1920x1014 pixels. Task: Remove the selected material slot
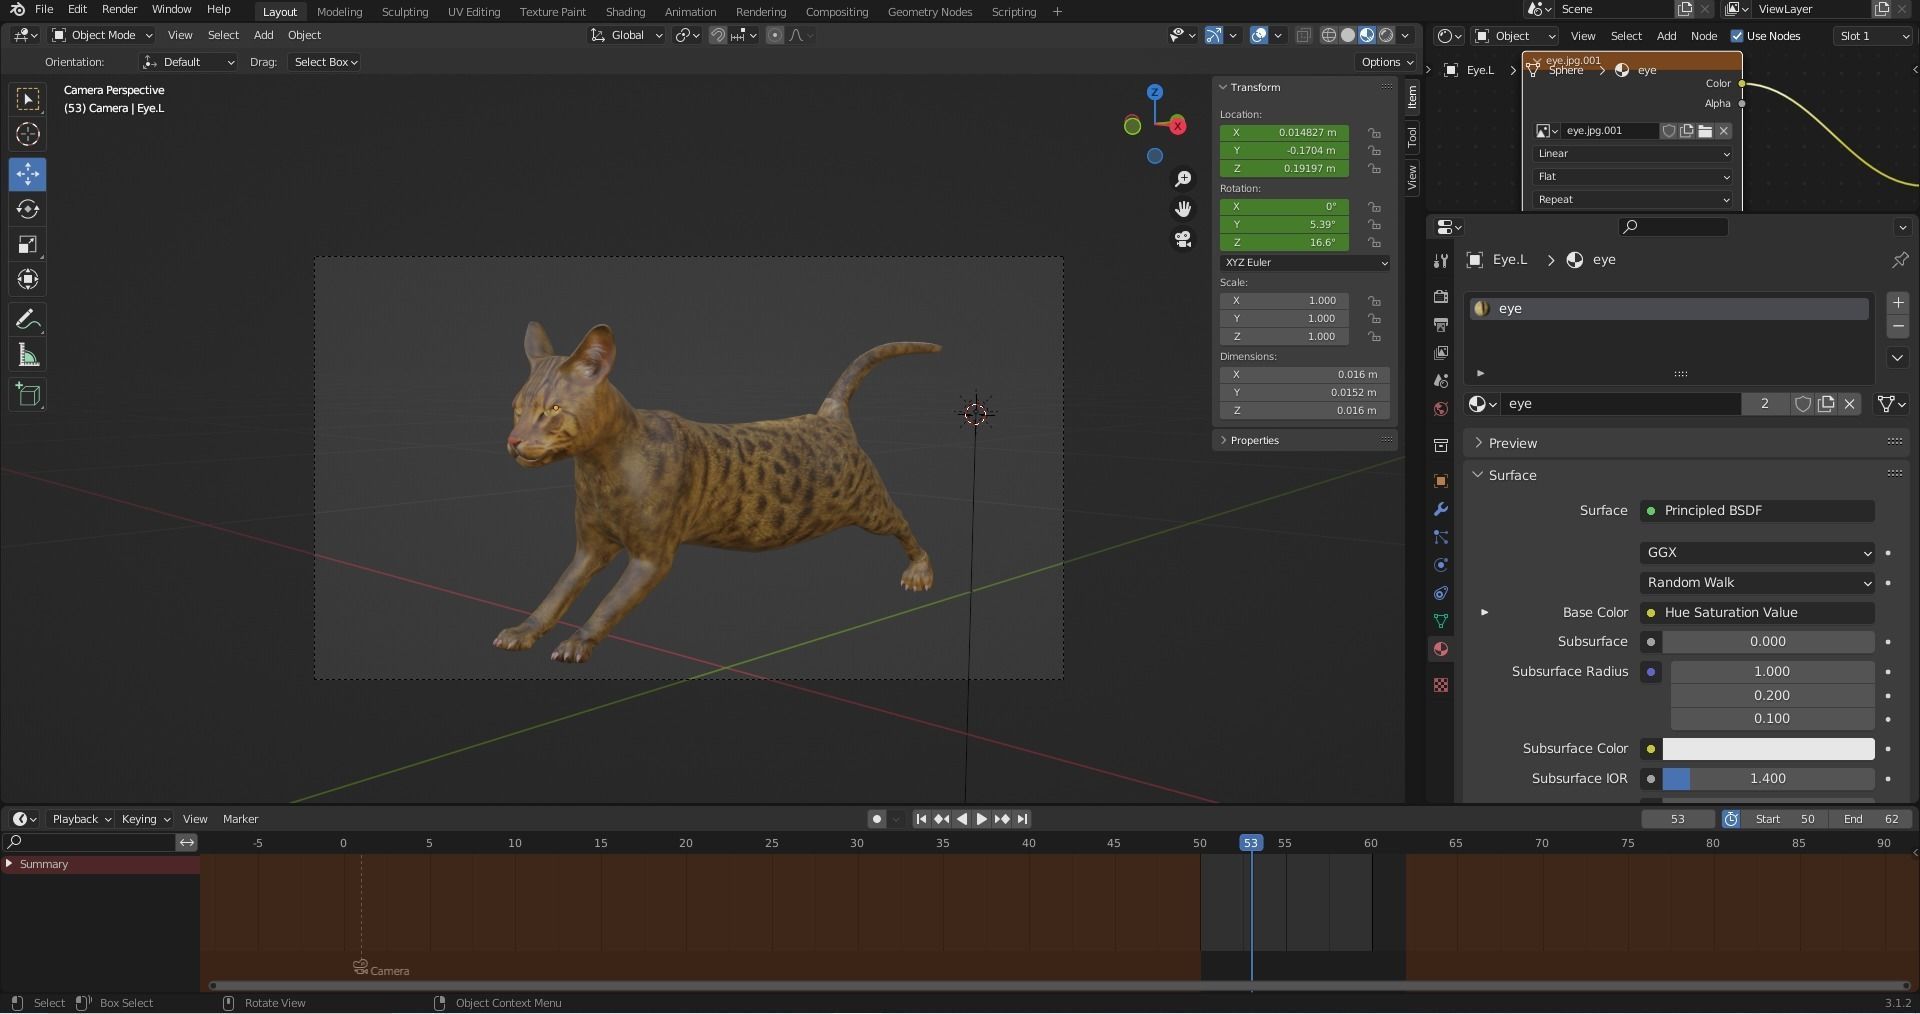pyautogui.click(x=1898, y=327)
